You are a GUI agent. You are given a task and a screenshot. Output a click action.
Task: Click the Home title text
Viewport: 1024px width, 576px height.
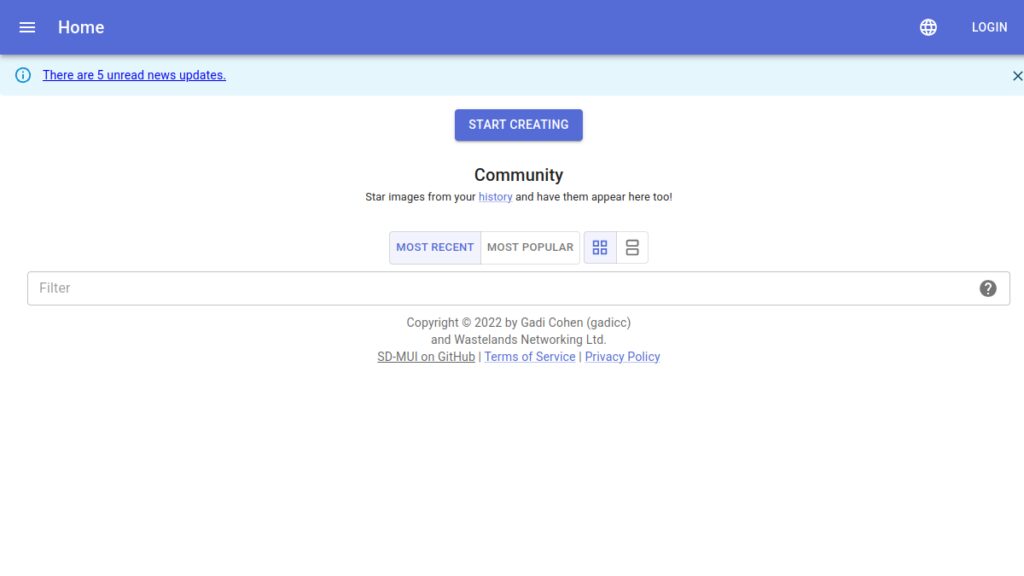coord(81,27)
